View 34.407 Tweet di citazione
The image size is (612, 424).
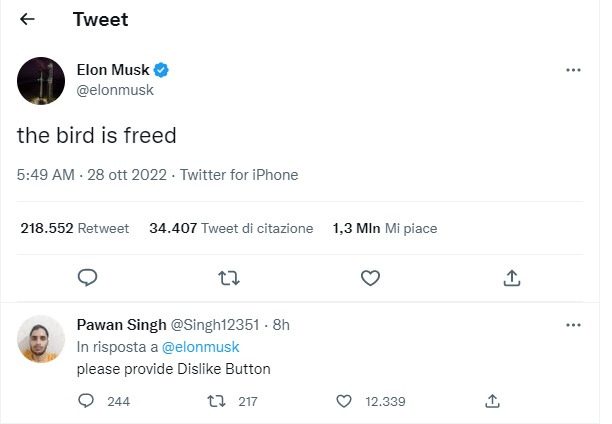click(x=231, y=228)
